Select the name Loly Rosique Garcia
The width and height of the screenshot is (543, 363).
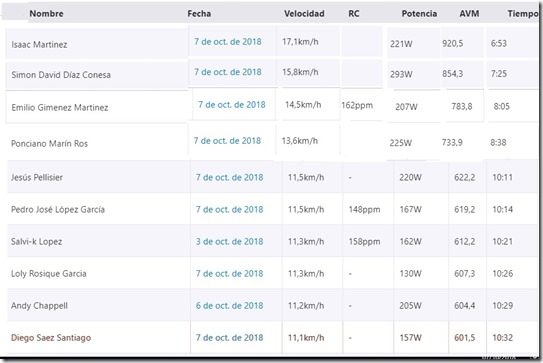point(48,274)
